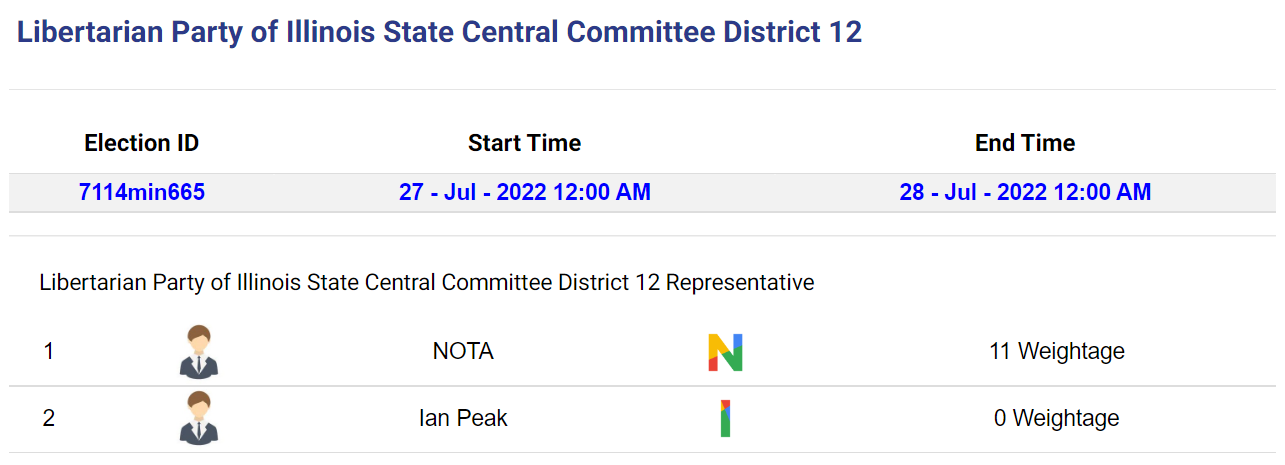Click Ian Peak's candidate avatar icon
Viewport: 1285px width, 465px height.
point(199,418)
